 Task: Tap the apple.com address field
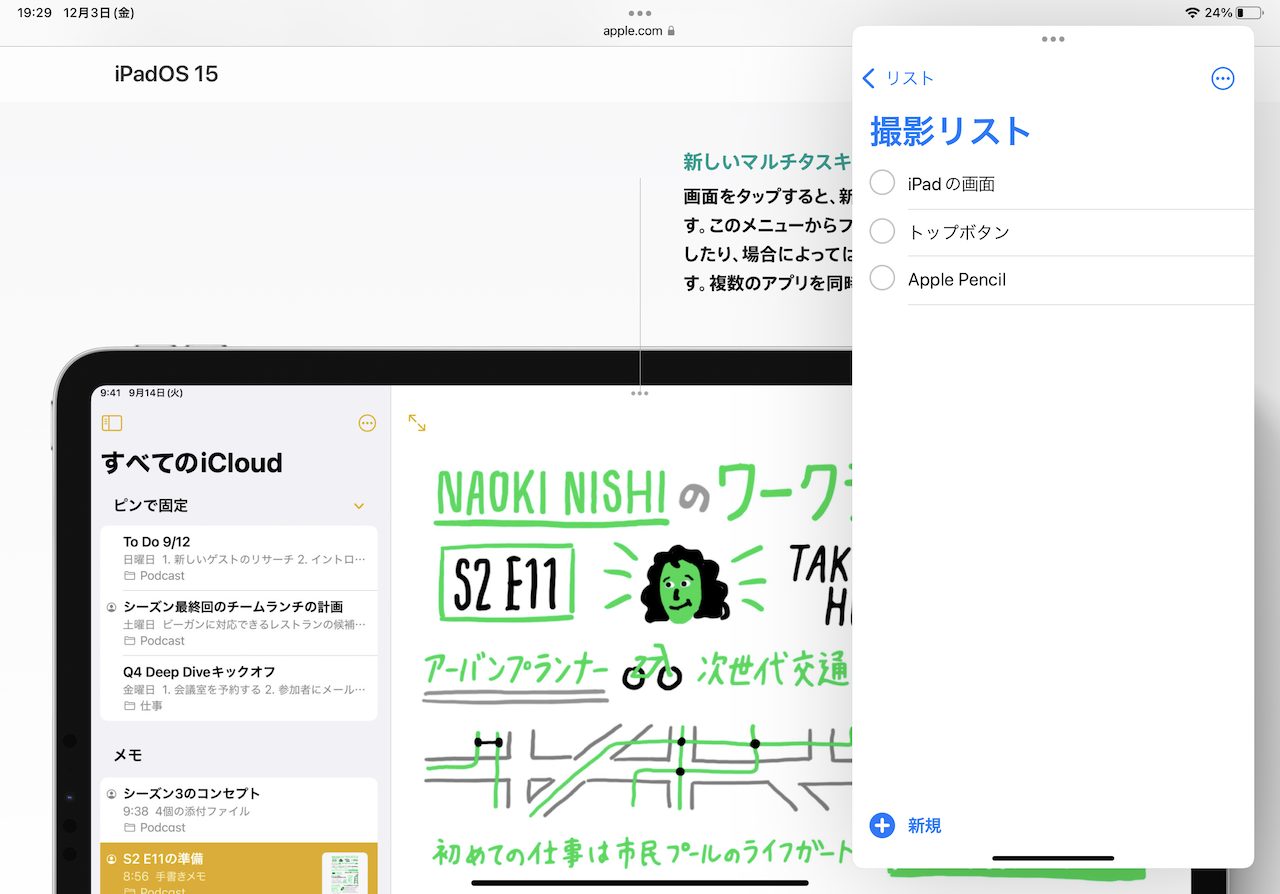[x=640, y=31]
